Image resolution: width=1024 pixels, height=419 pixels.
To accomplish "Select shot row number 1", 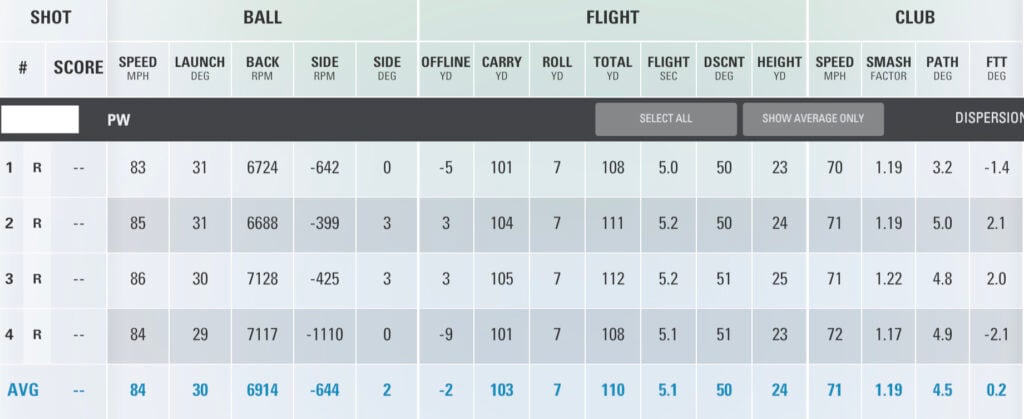I will pyautogui.click(x=10, y=168).
